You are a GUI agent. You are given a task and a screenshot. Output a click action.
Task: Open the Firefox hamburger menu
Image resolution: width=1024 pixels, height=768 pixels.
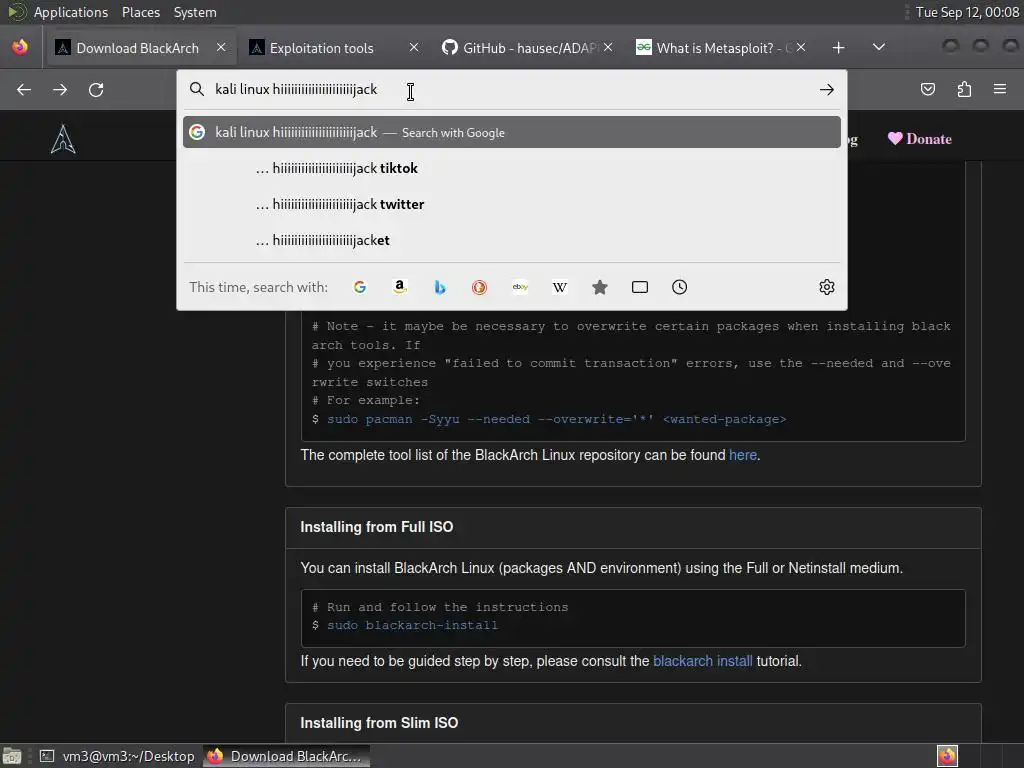[1000, 89]
